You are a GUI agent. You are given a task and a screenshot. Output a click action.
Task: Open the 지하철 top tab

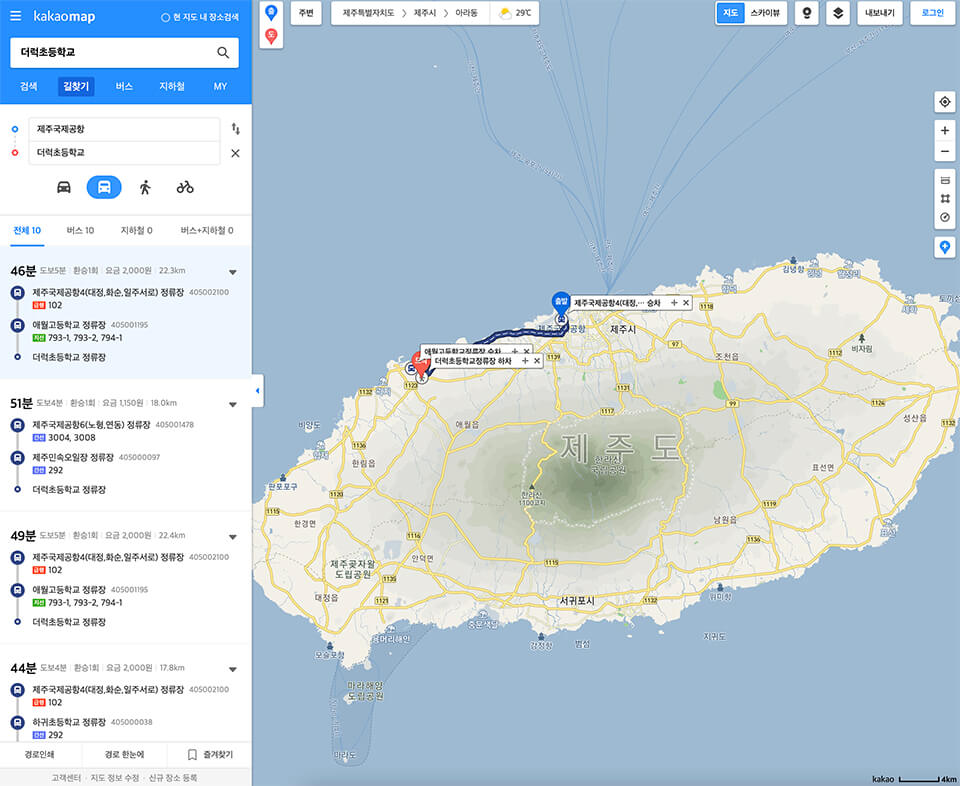(x=171, y=86)
